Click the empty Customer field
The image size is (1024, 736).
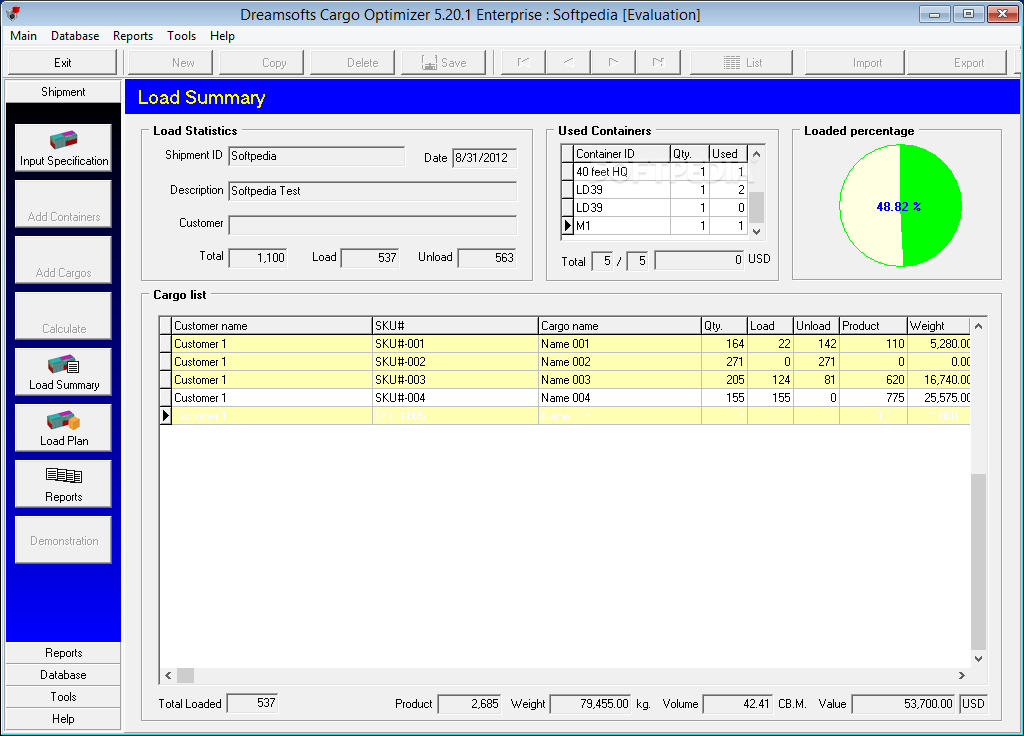pos(373,225)
